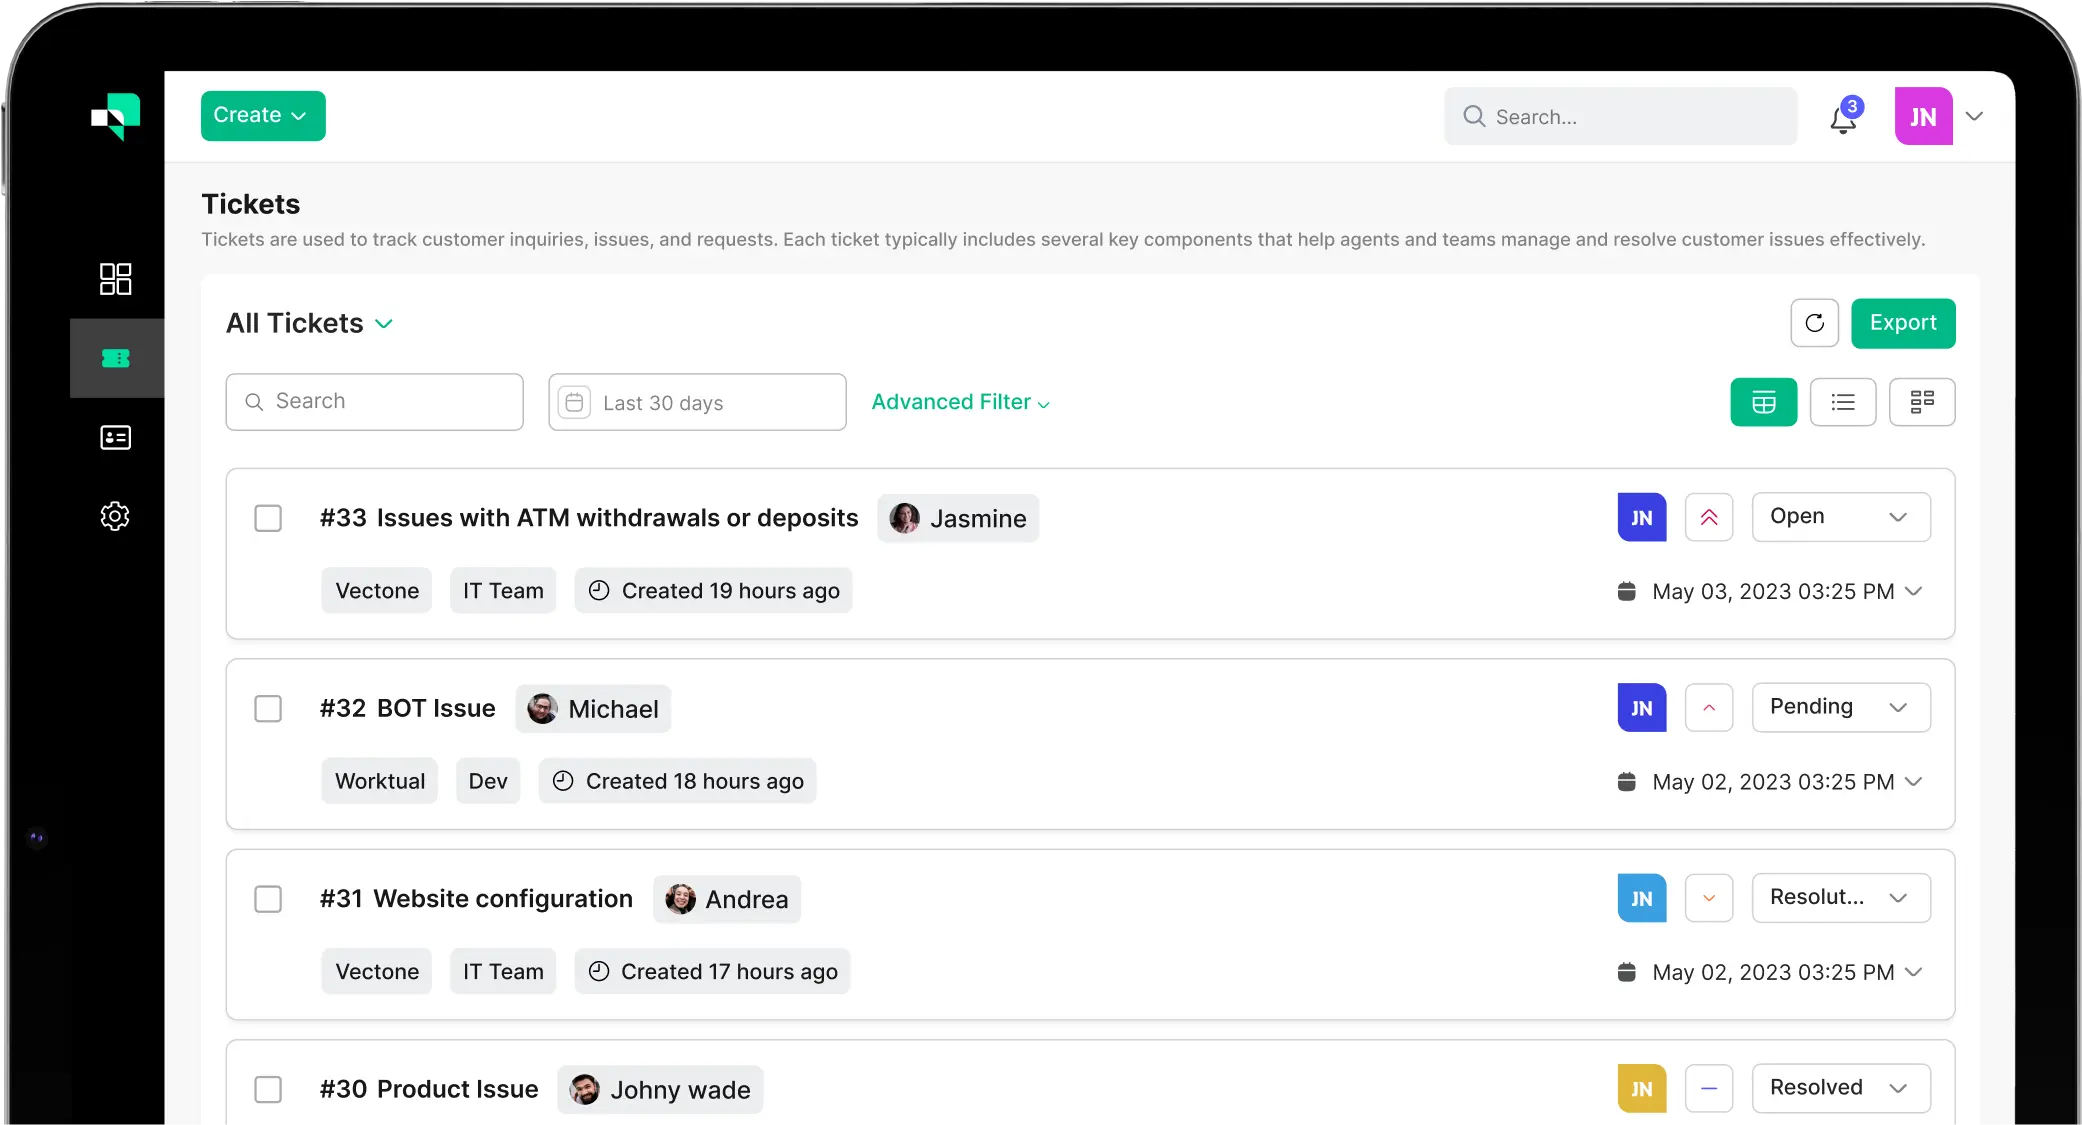
Task: Select checkbox for ticket #32 BOT Issue
Action: 268,708
